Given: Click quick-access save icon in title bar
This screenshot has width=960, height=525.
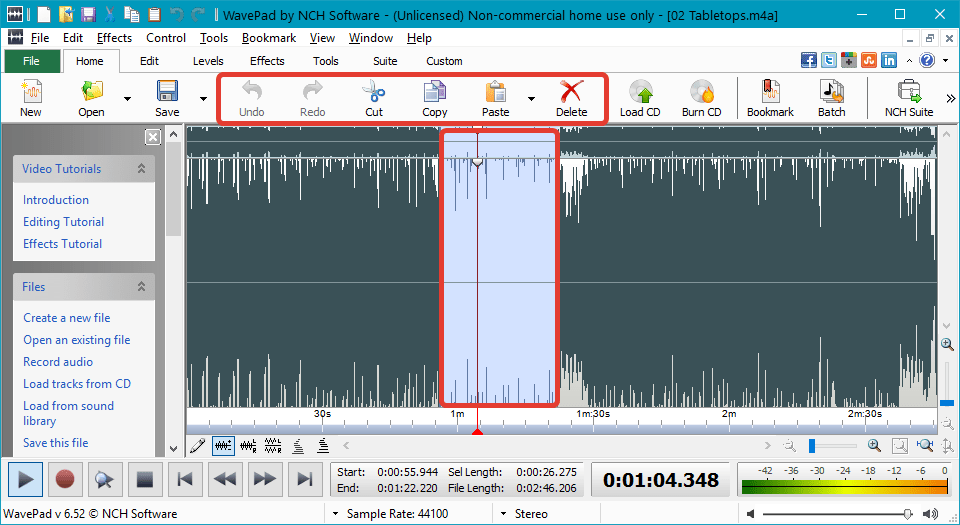Looking at the screenshot, I should (88, 14).
